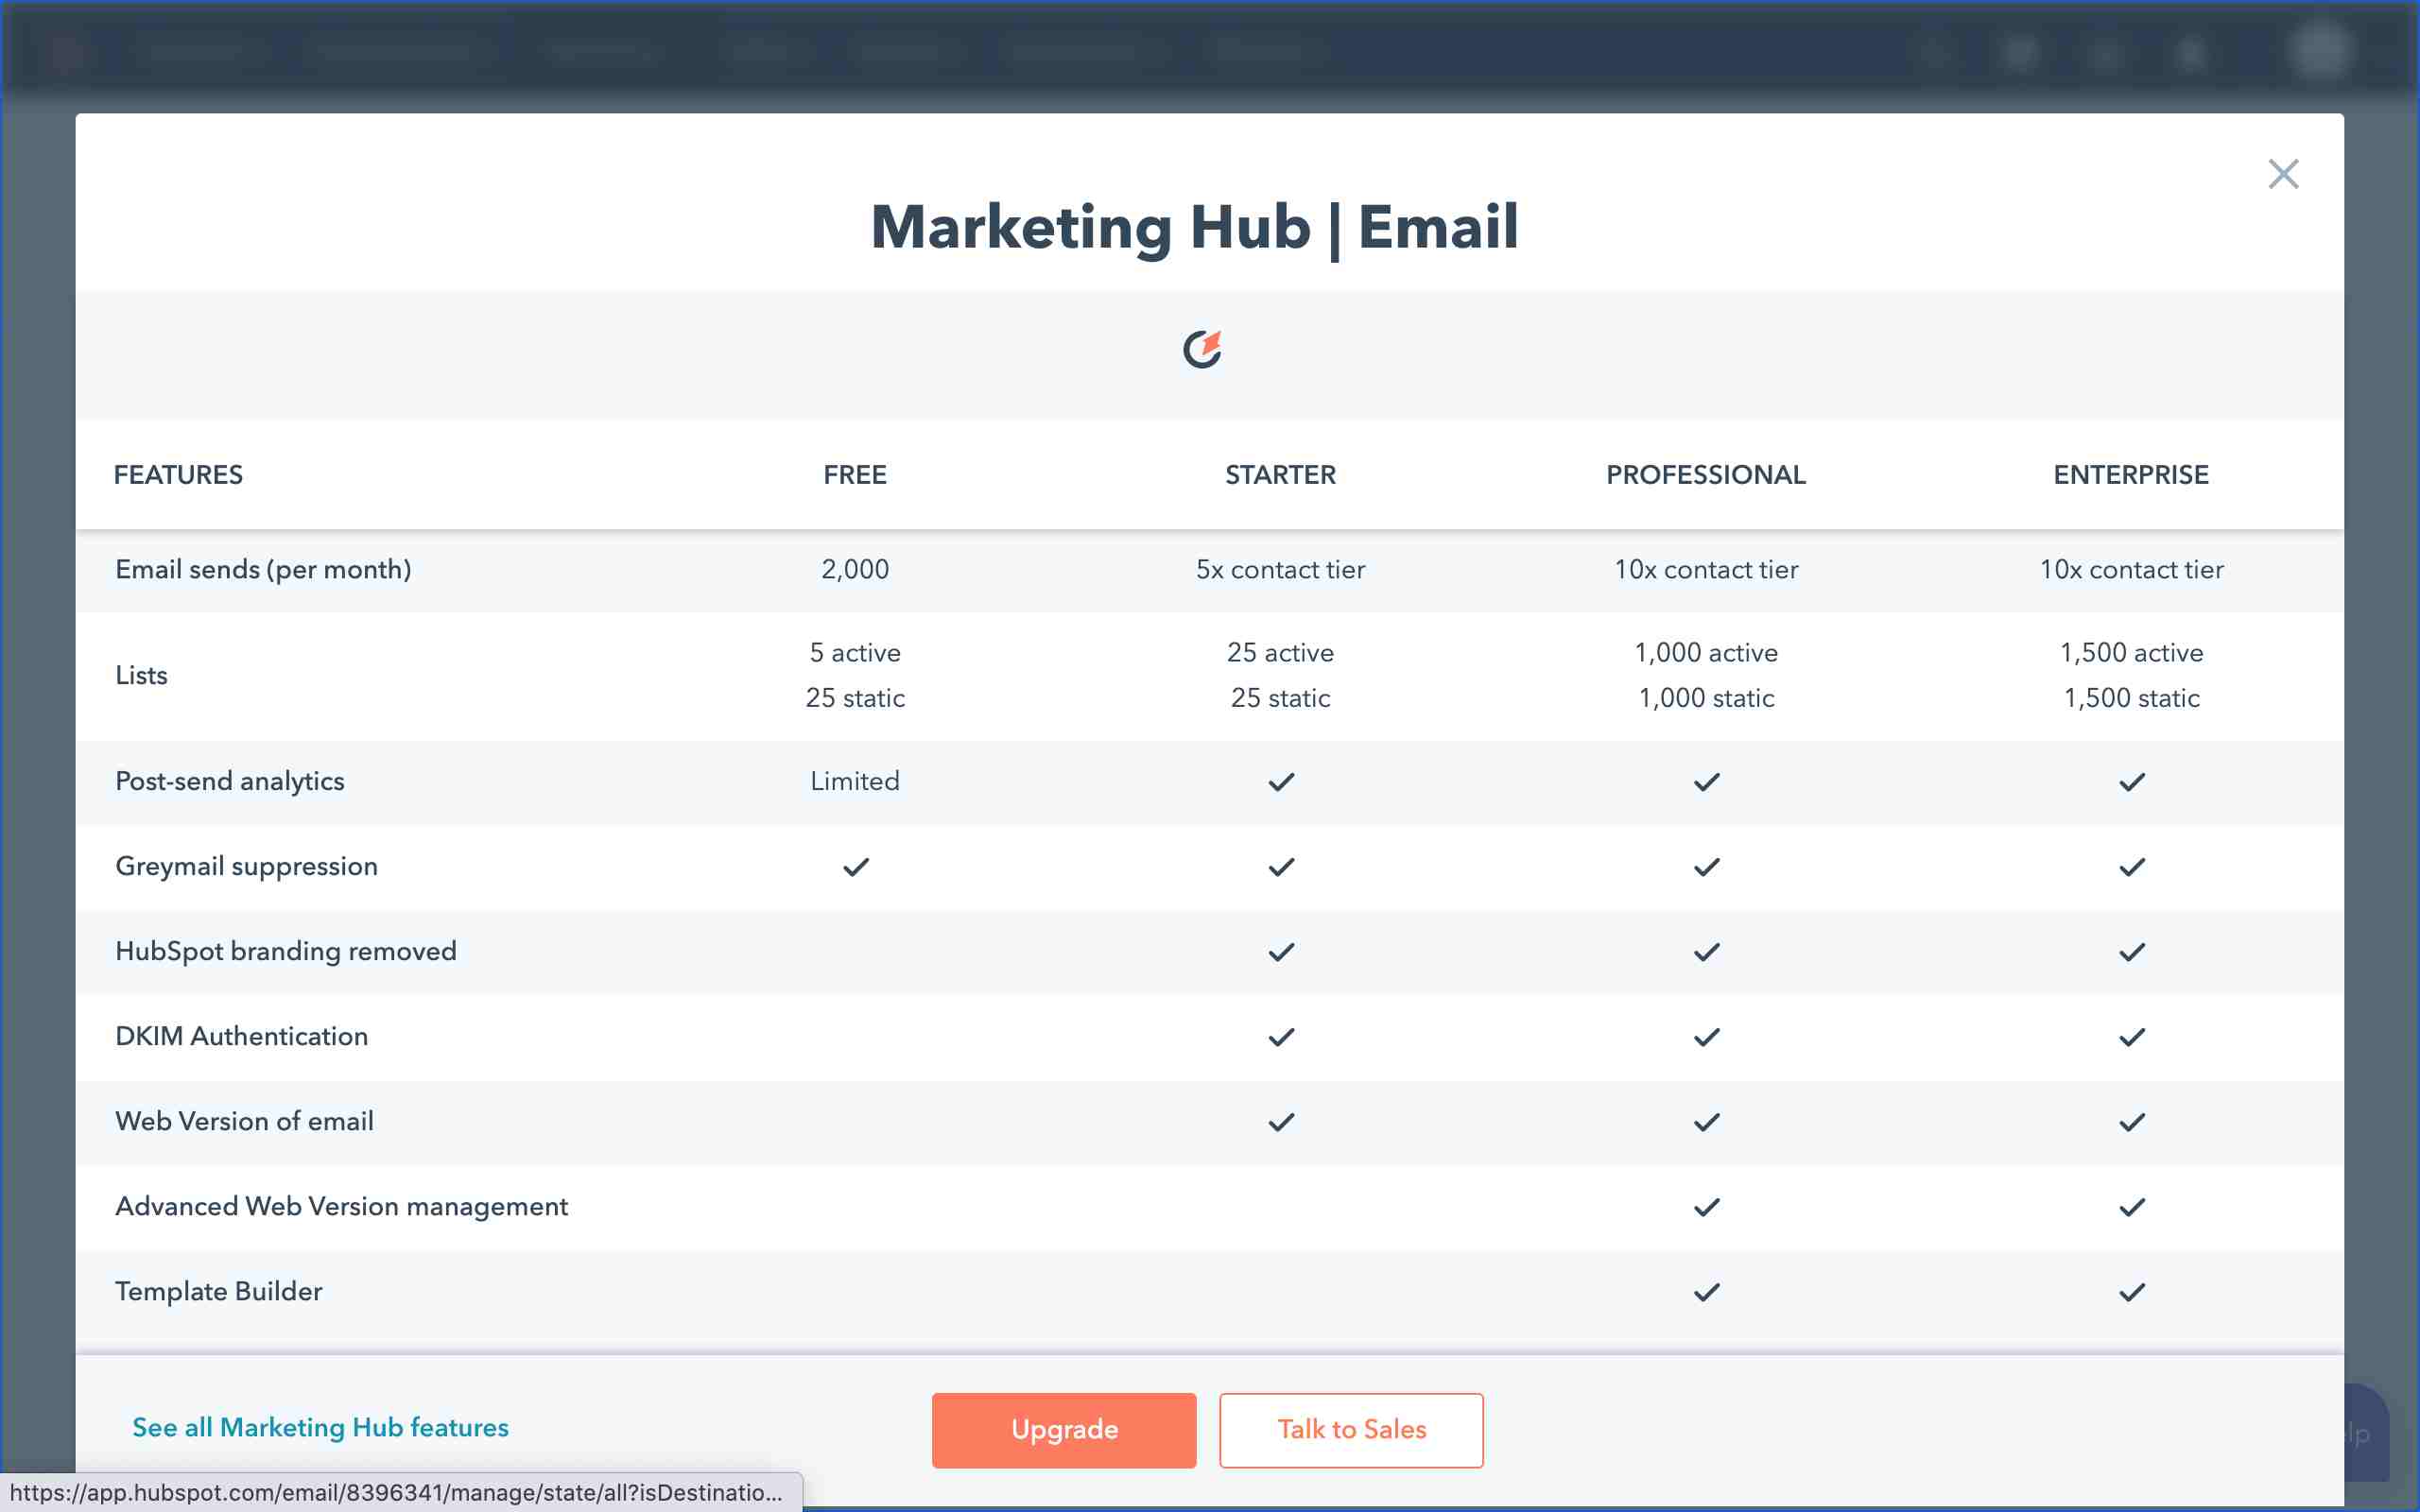The width and height of the screenshot is (2420, 1512).
Task: Open See all Marketing Hub features link
Action: [320, 1427]
